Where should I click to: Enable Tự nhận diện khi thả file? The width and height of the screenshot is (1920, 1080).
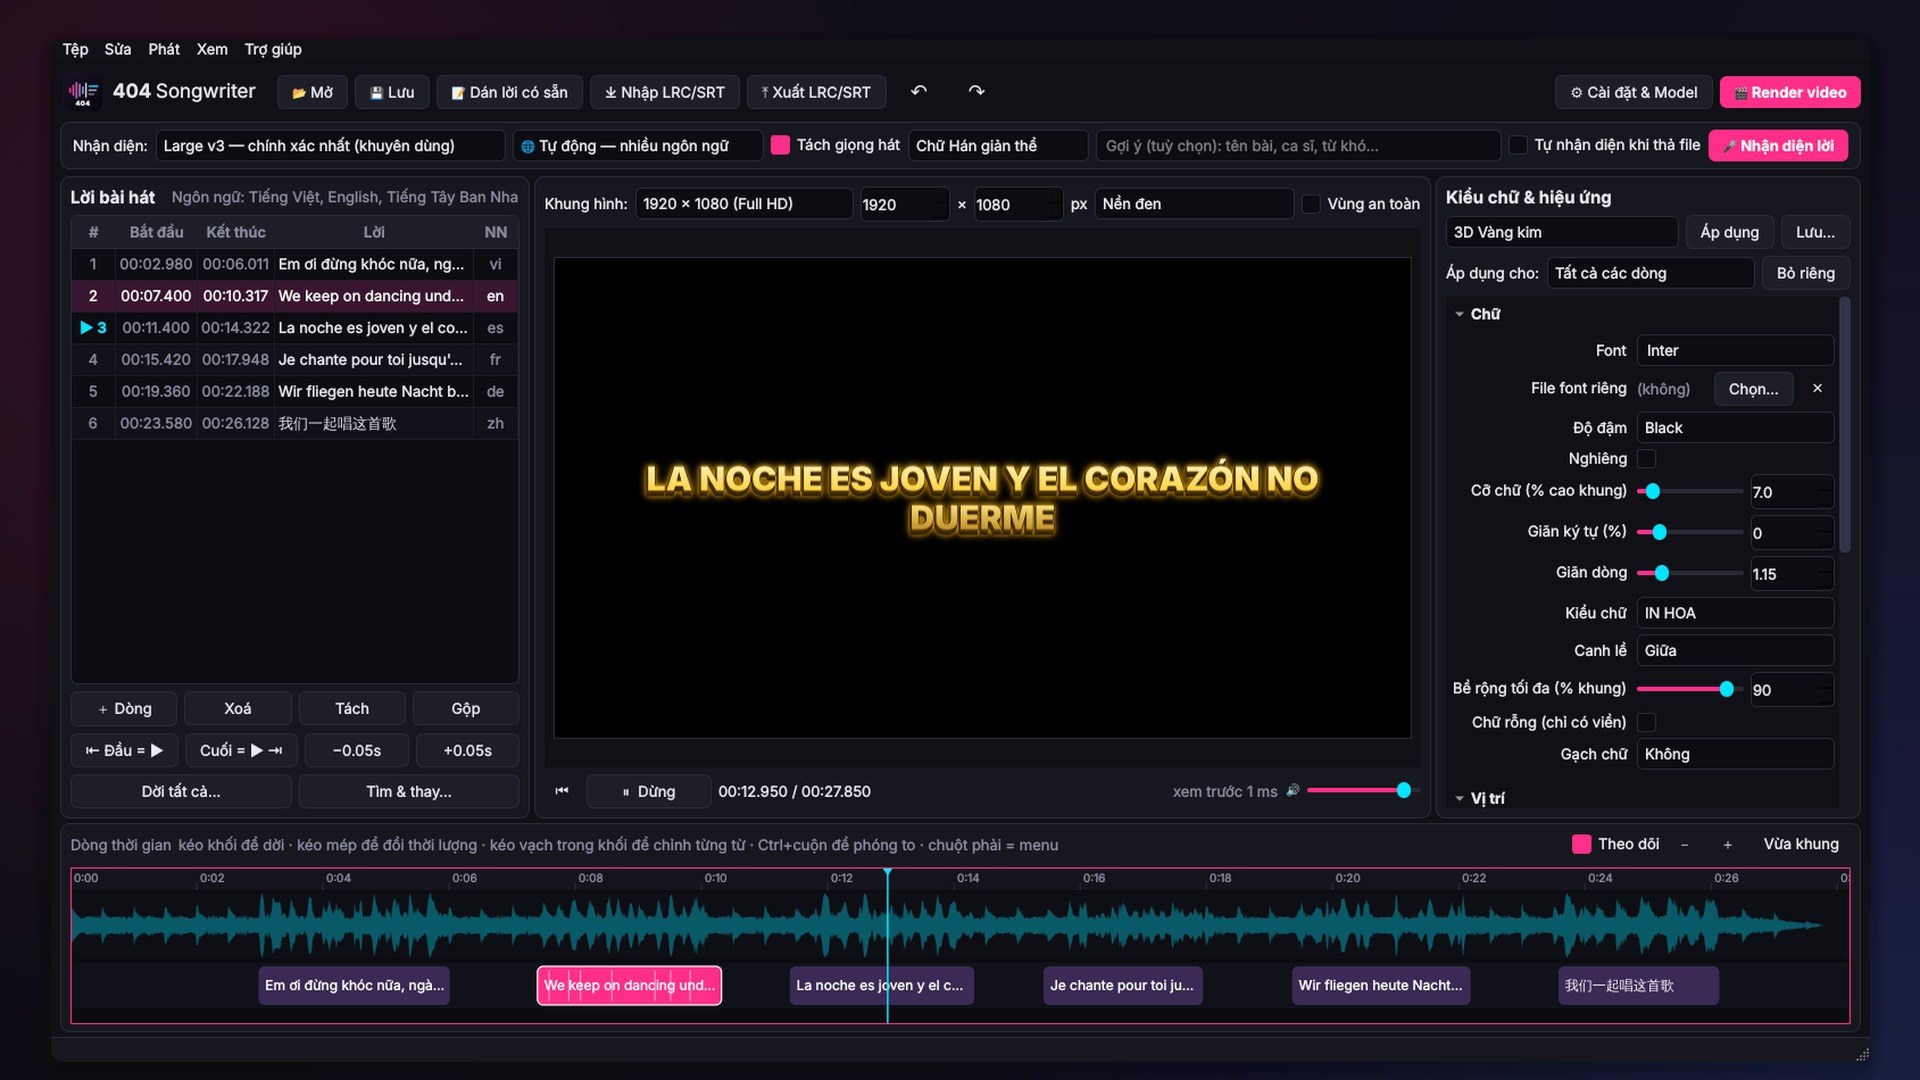tap(1517, 145)
